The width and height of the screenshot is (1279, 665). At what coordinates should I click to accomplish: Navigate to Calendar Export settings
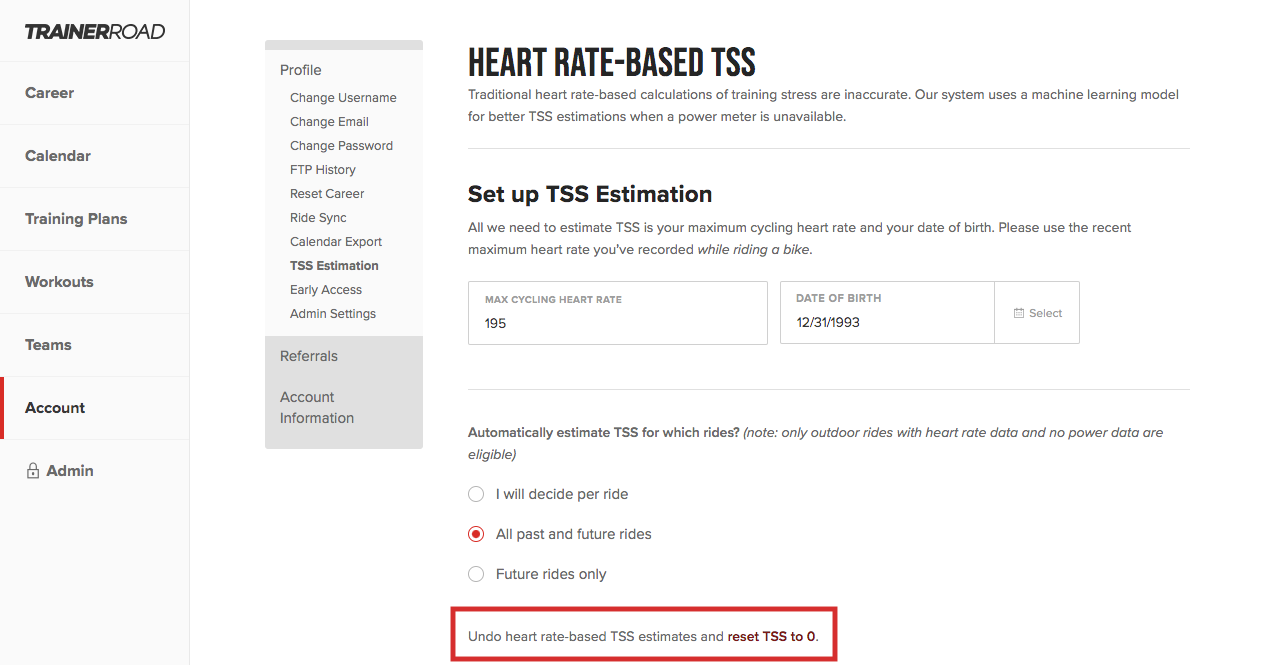336,242
